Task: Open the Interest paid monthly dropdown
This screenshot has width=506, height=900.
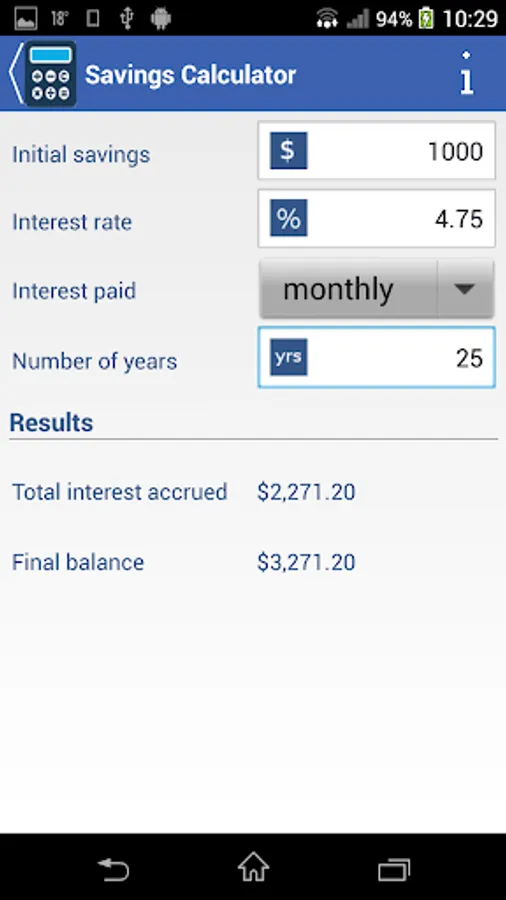Action: [x=376, y=289]
